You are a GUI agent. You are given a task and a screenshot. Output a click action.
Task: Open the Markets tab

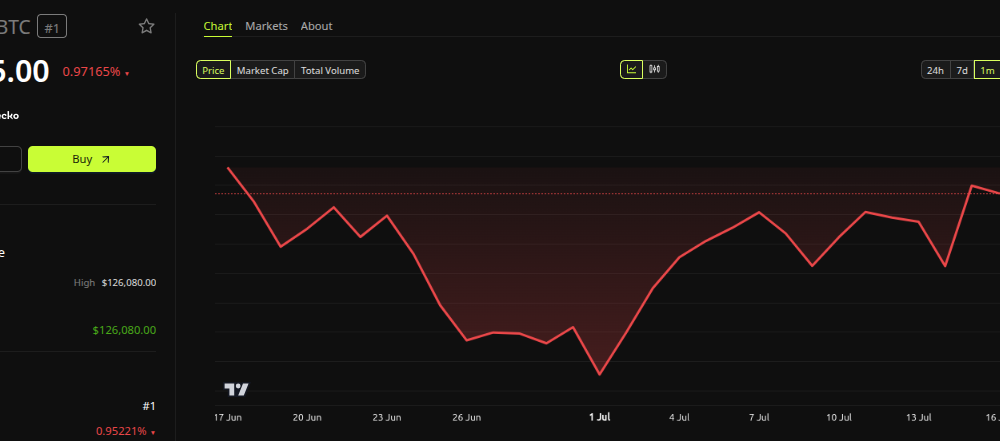267,26
